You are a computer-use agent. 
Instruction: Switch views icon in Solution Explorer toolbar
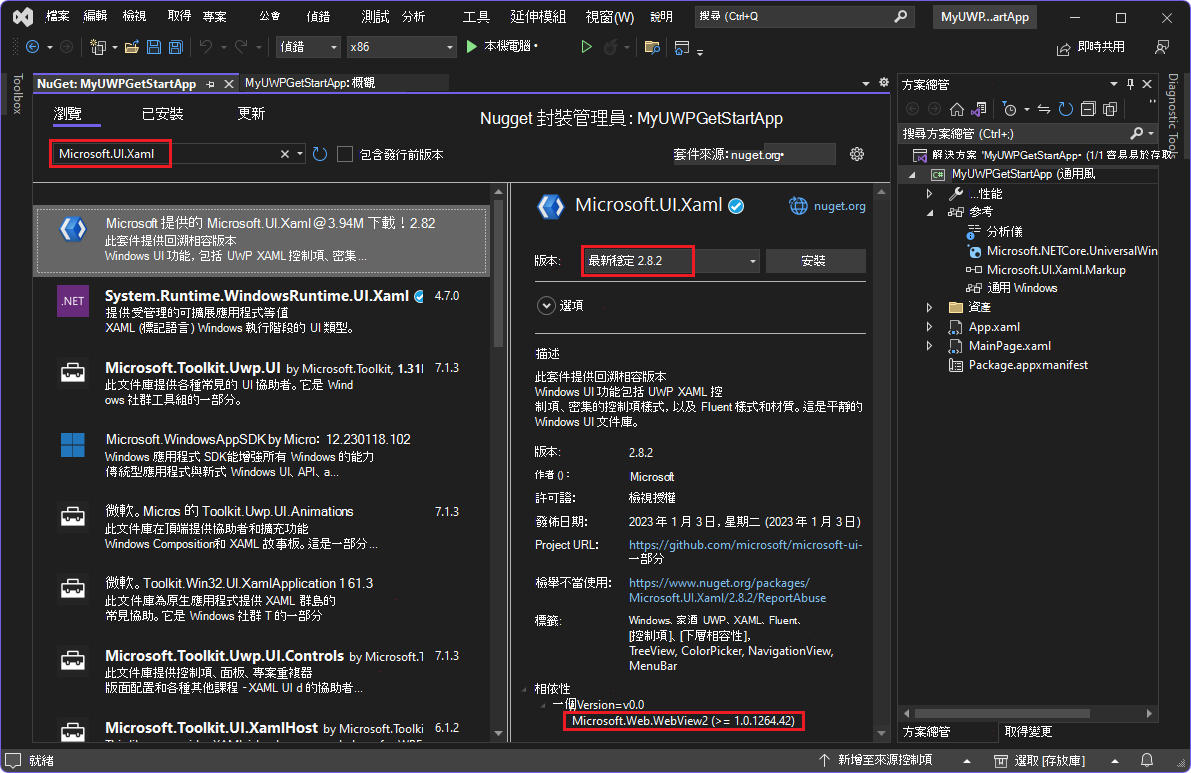(x=979, y=109)
